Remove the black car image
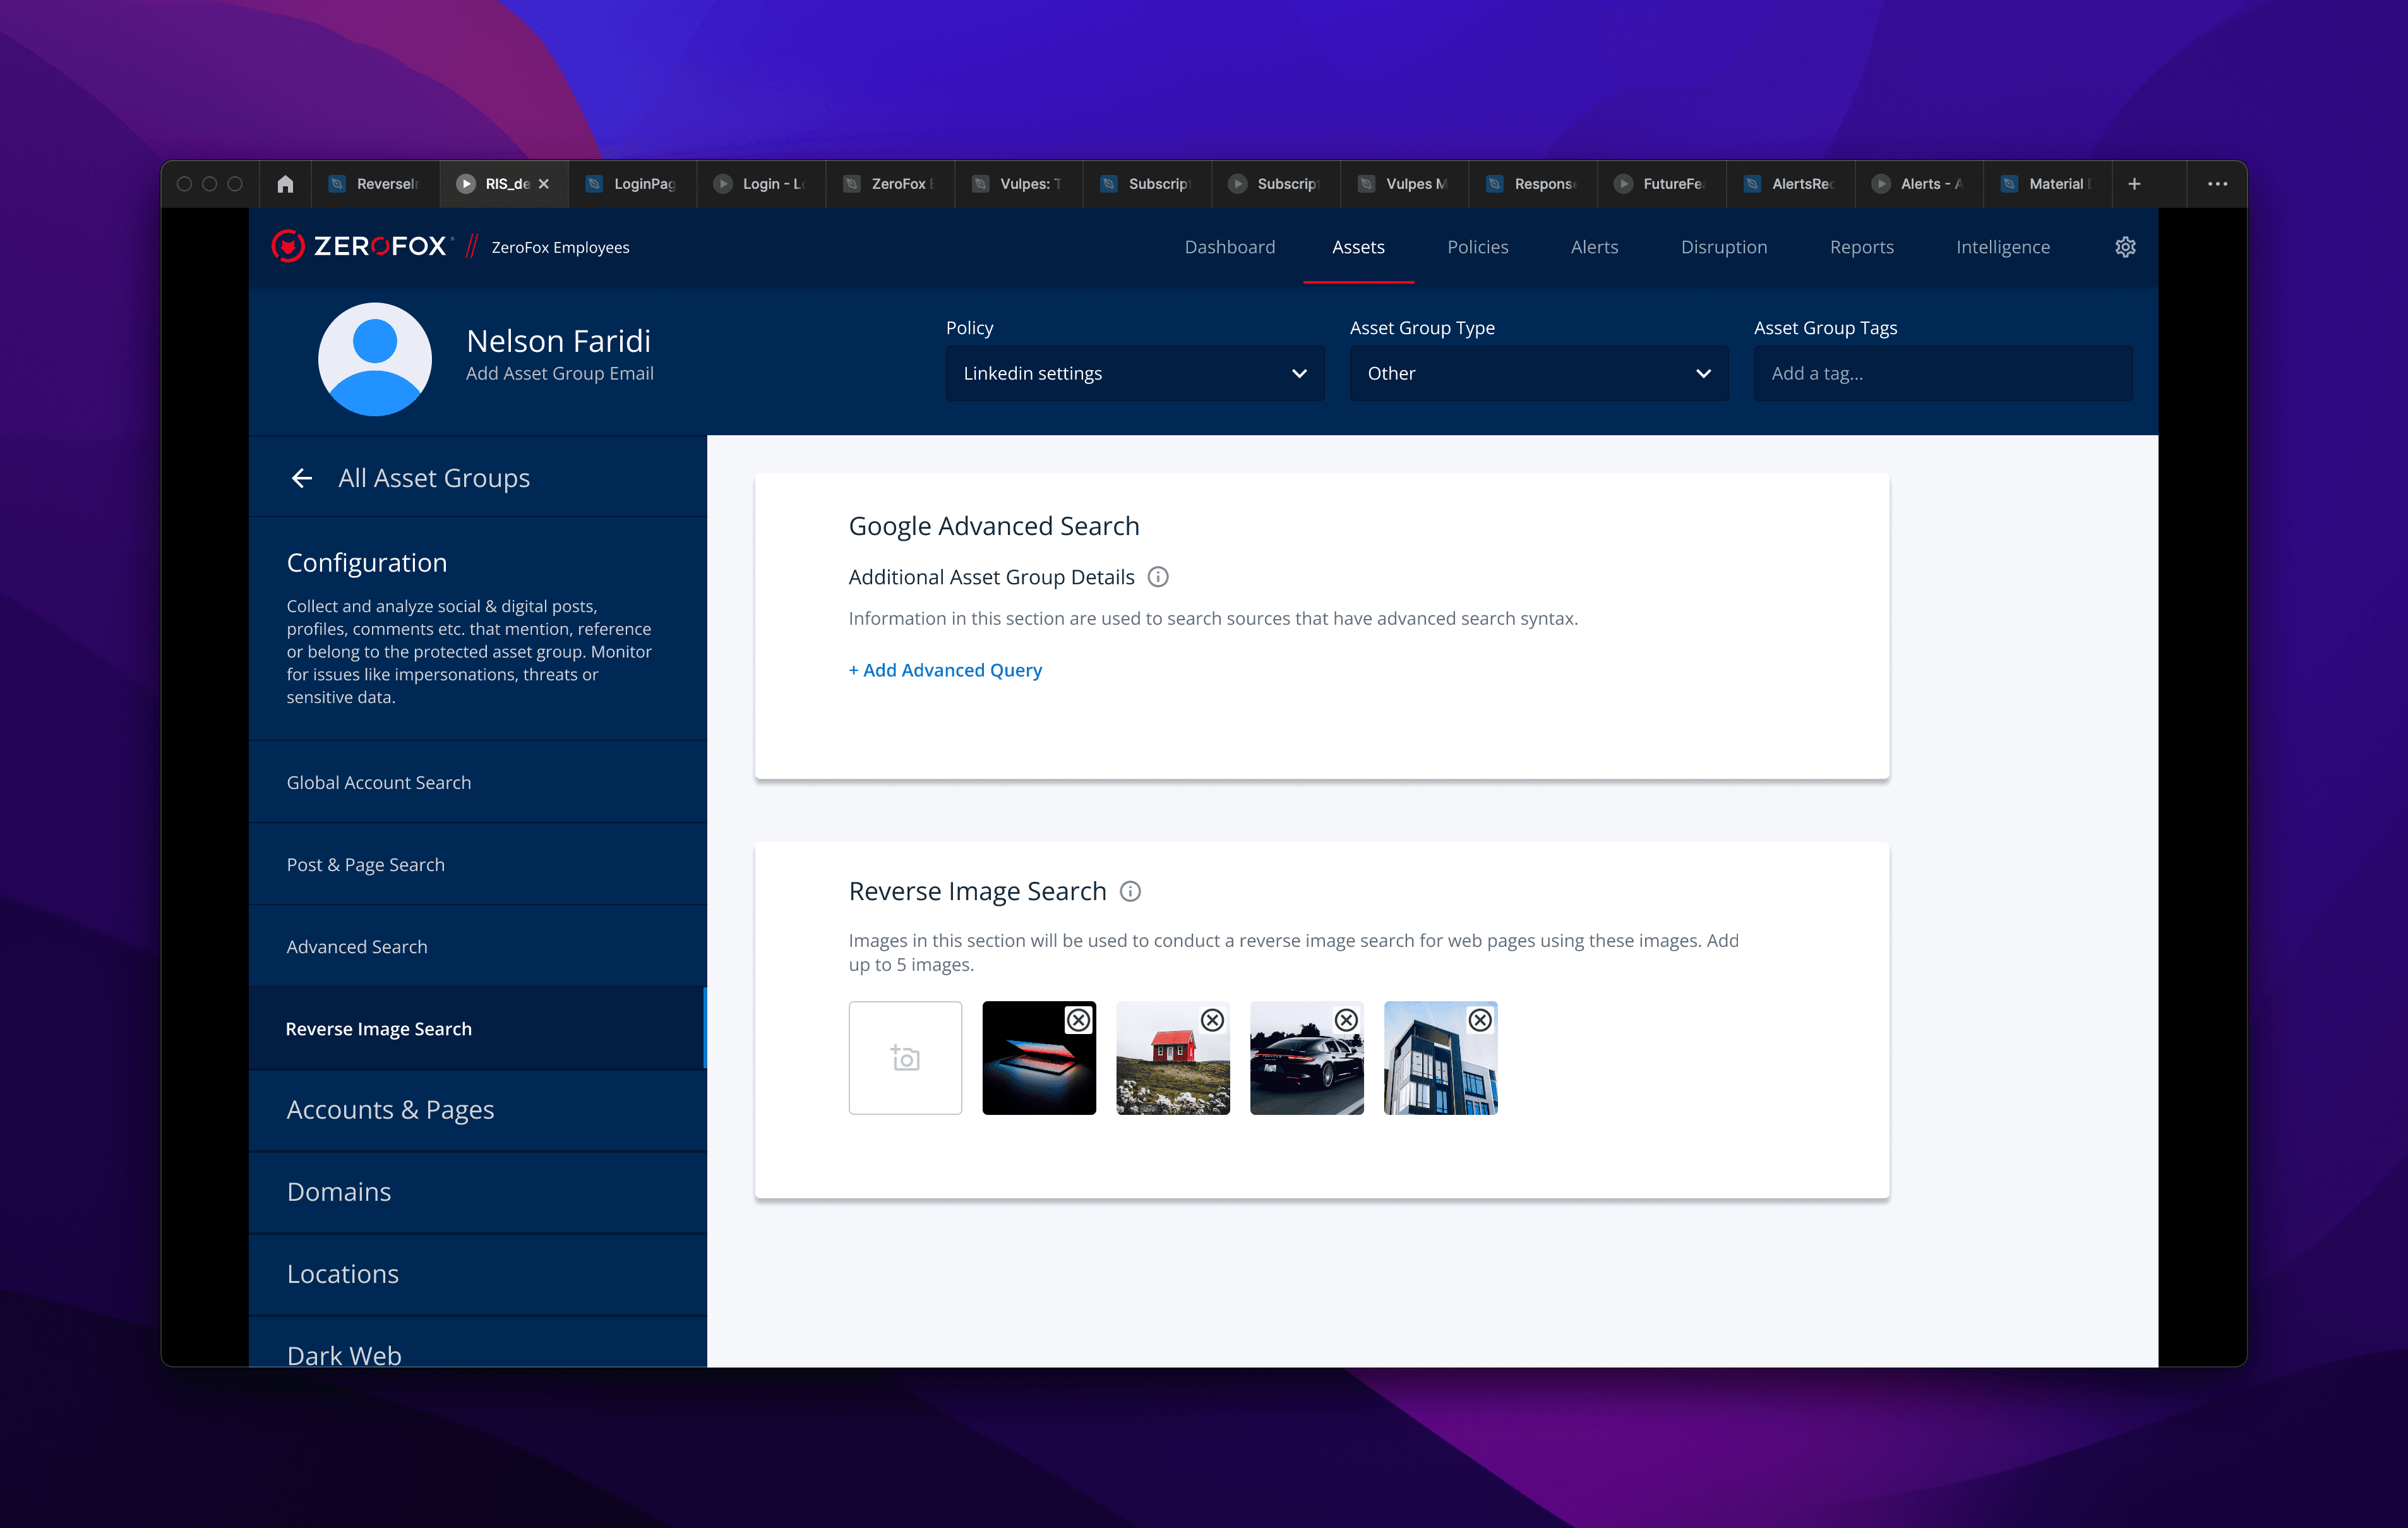This screenshot has height=1528, width=2408. (x=1346, y=1020)
